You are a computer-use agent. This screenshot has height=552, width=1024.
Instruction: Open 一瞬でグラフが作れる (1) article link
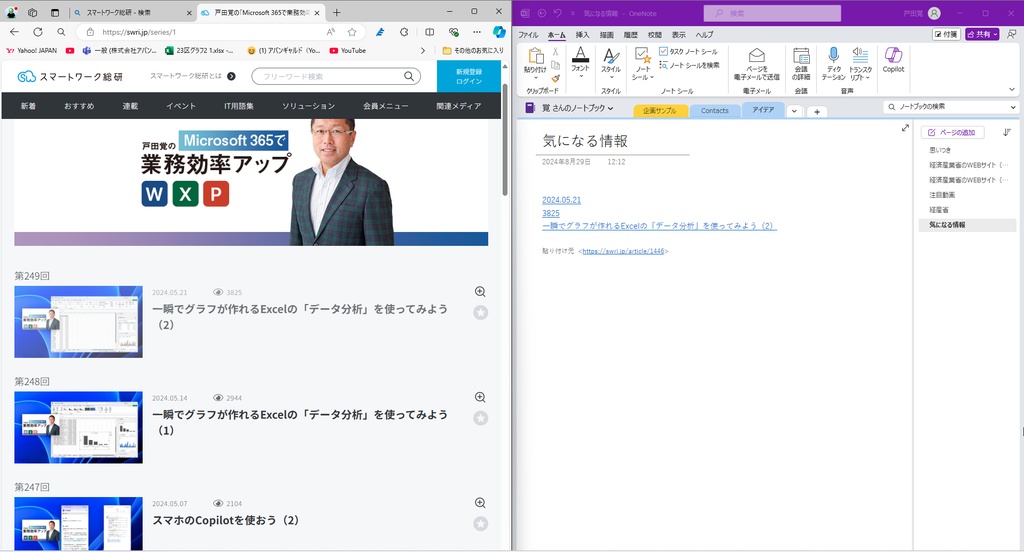(300, 422)
